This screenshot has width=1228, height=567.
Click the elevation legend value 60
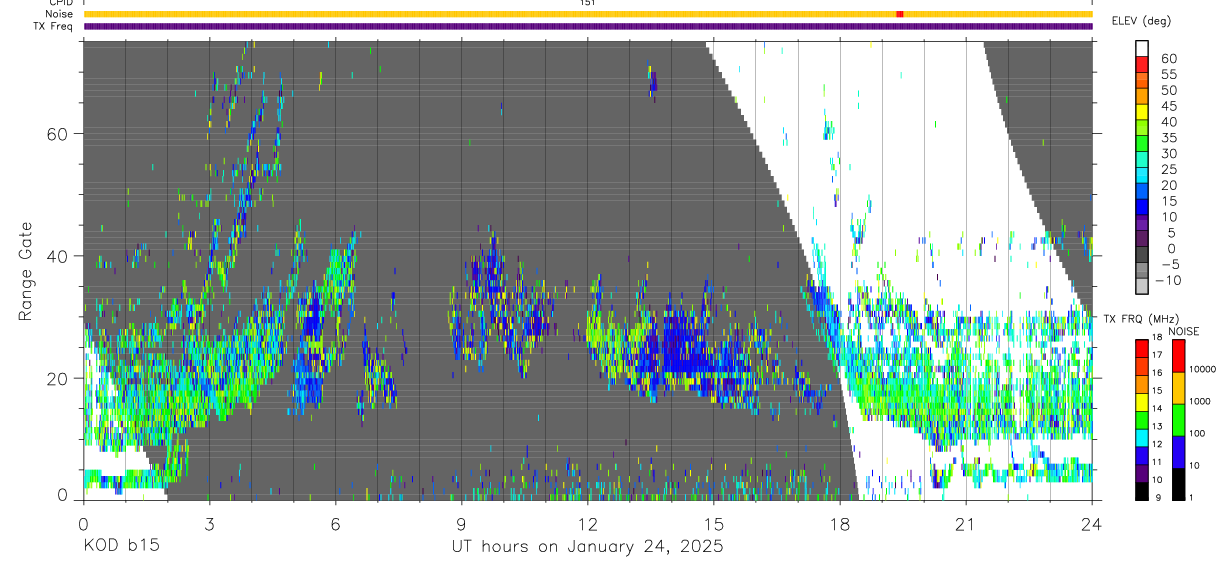1168,58
